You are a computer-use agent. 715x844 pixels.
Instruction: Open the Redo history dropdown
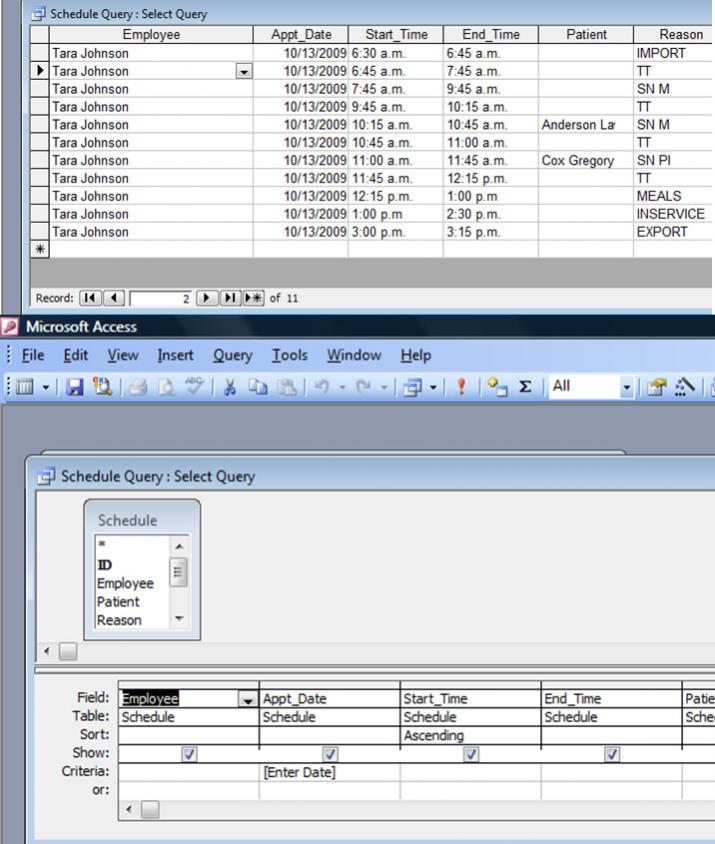(384, 388)
